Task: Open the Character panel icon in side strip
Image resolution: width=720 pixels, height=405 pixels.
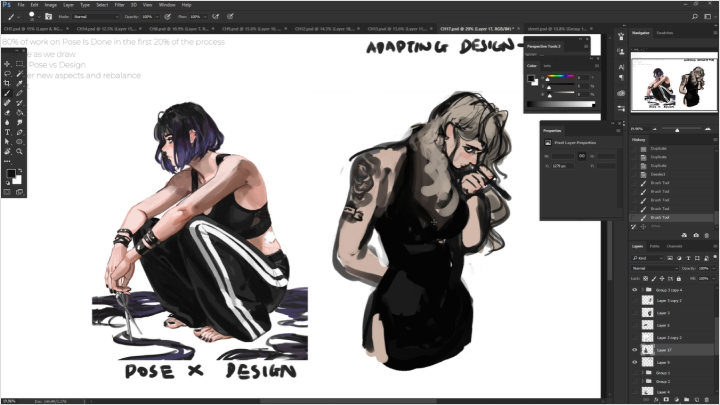Action: coord(621,67)
